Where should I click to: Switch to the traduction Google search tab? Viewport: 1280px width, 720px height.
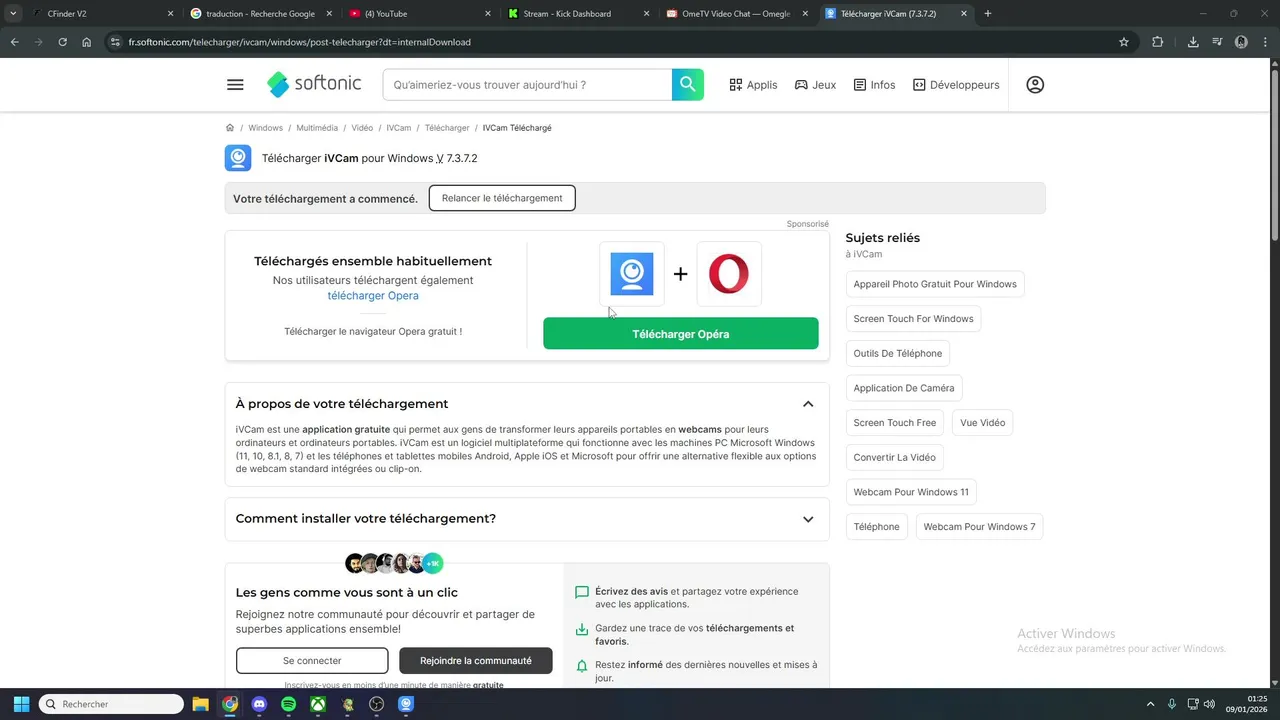(262, 14)
